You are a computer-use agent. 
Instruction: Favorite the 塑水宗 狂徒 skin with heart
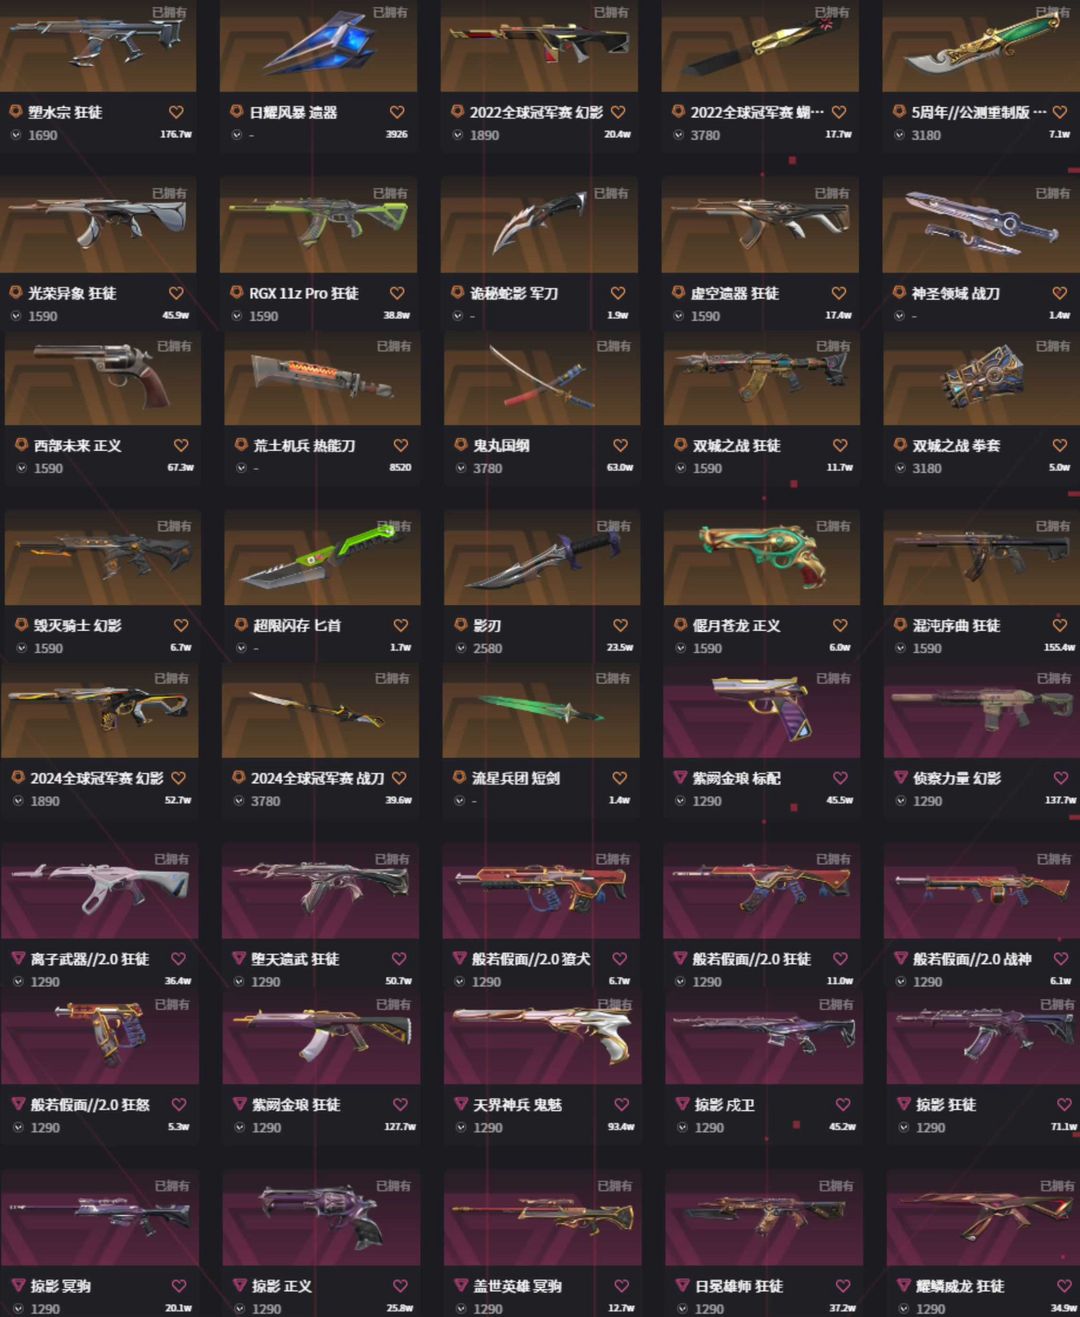176,112
